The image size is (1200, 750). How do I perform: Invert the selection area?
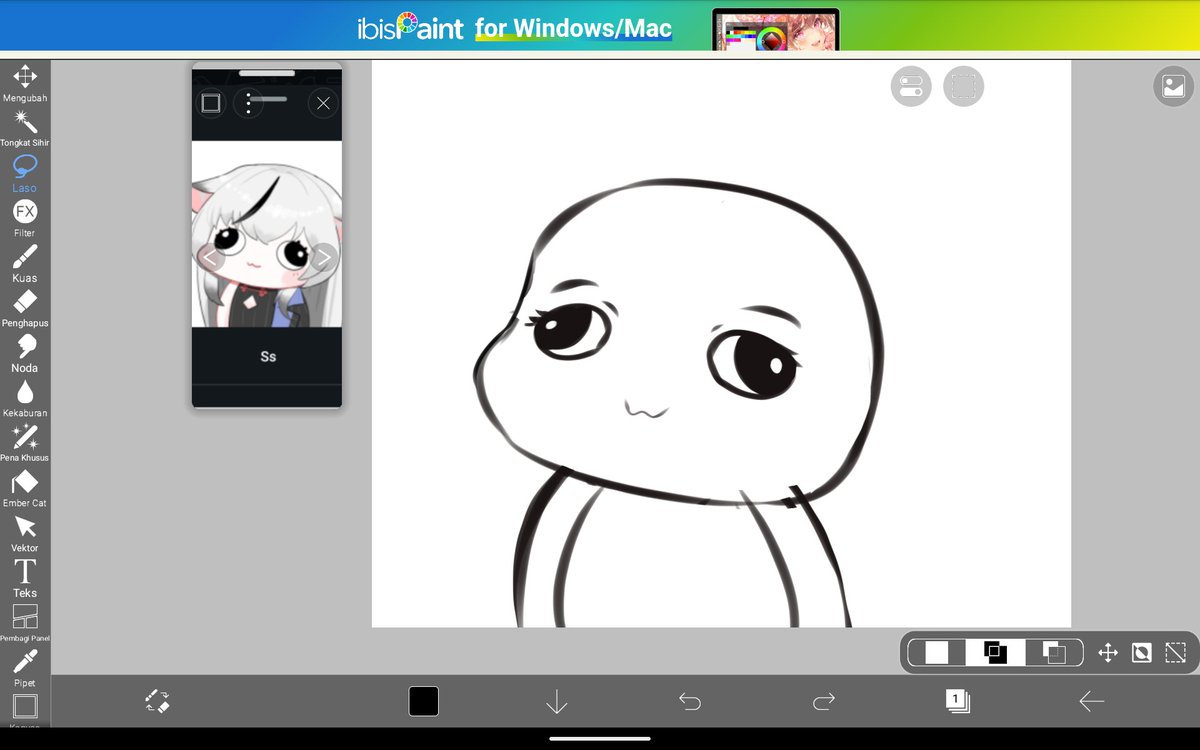[x=1141, y=653]
